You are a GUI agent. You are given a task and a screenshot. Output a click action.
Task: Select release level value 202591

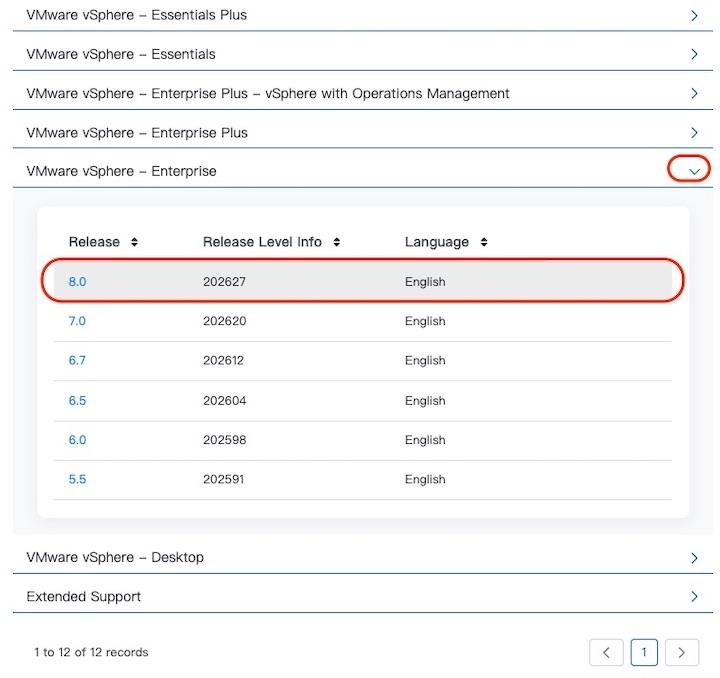pyautogui.click(x=223, y=479)
